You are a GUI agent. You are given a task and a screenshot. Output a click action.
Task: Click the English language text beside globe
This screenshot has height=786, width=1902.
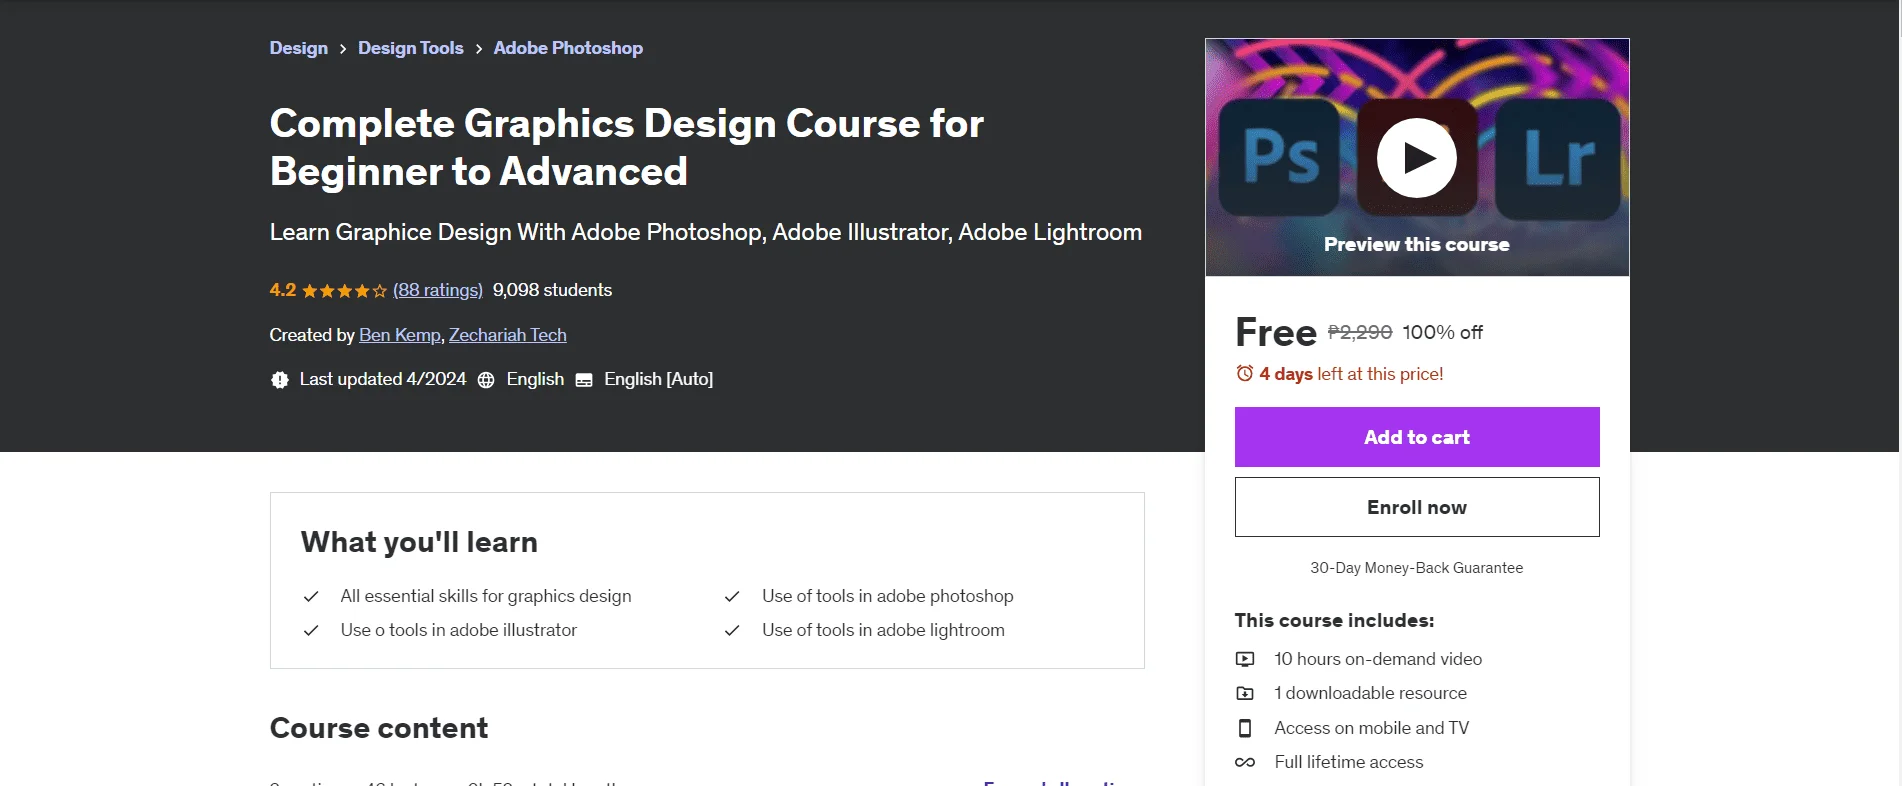coord(535,379)
